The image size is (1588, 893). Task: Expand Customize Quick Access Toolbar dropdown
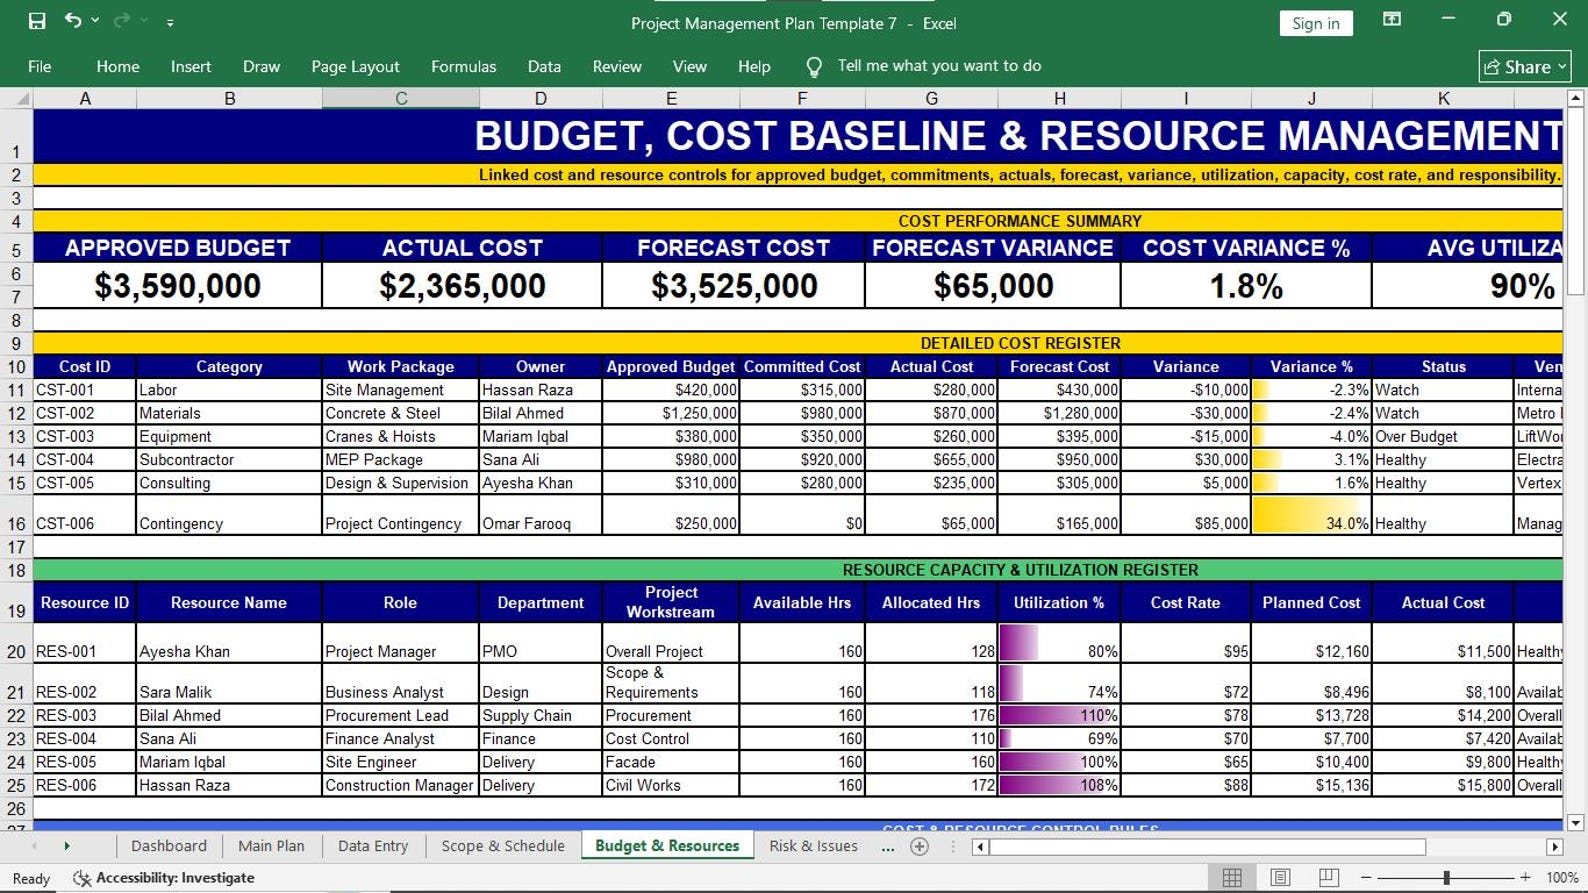point(170,22)
